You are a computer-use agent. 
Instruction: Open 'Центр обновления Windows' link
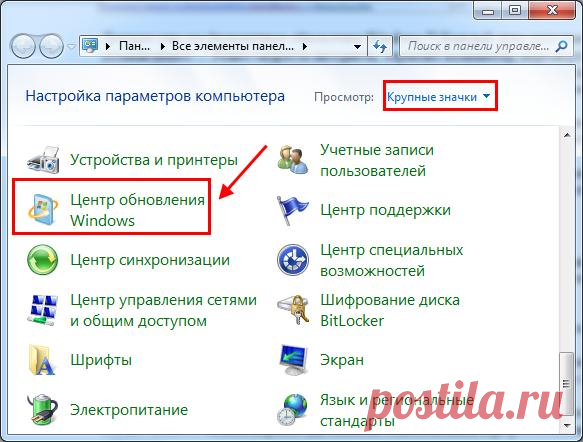(138, 210)
